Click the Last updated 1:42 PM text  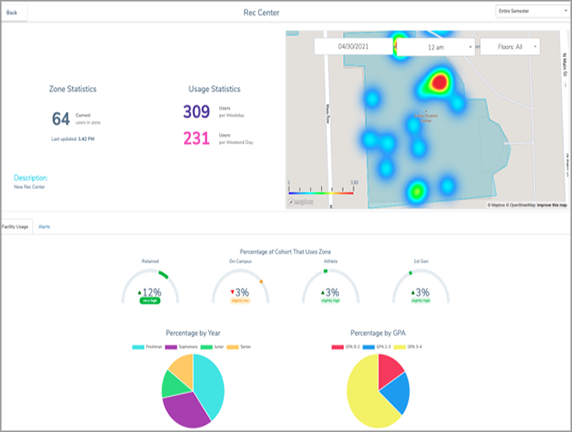pos(73,139)
